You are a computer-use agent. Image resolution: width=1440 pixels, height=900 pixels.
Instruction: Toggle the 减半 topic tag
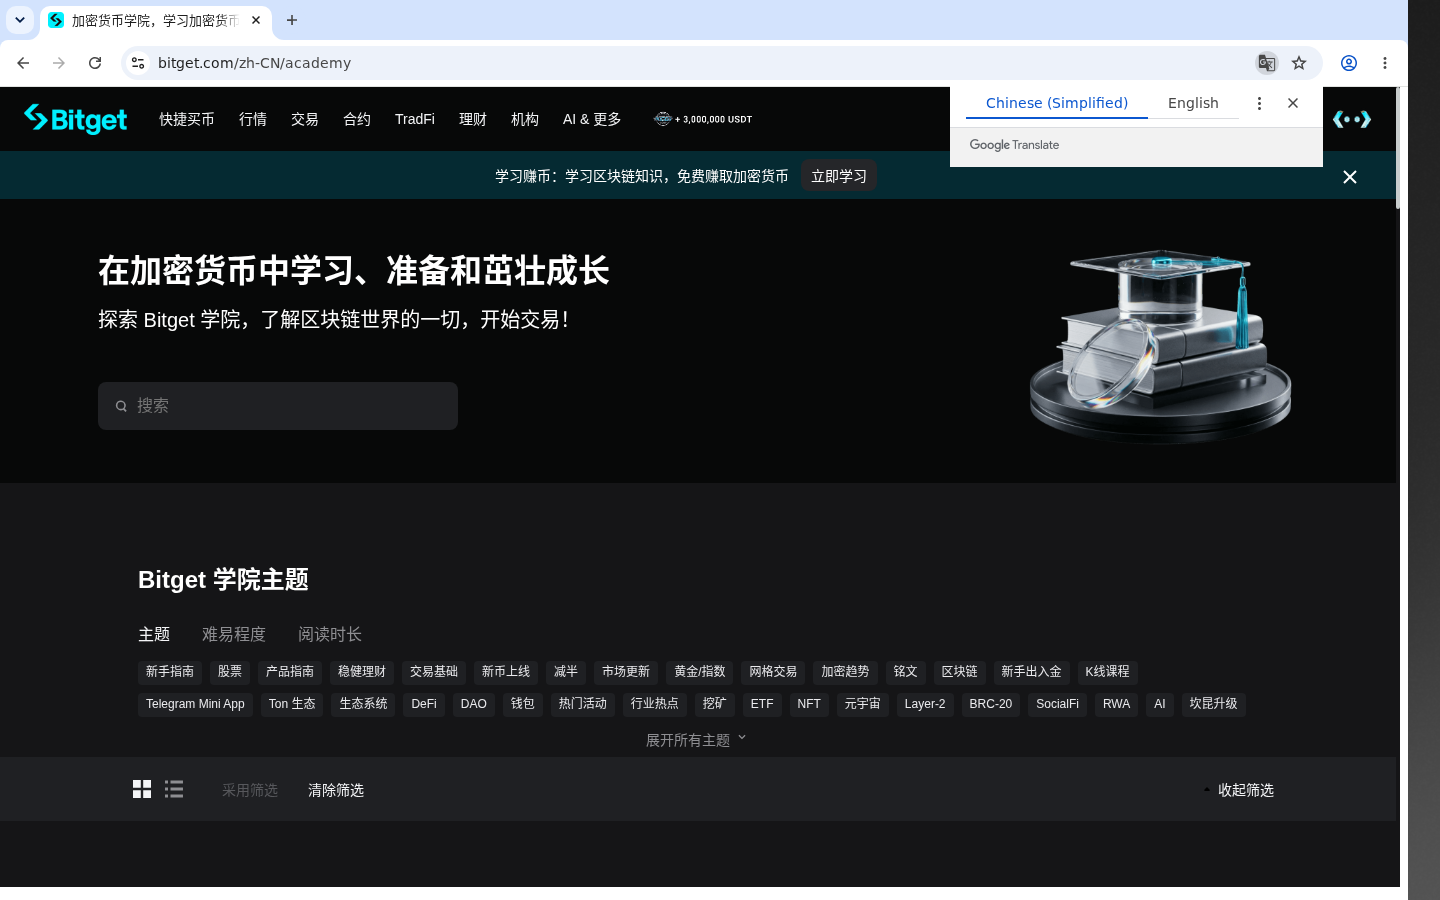click(566, 672)
